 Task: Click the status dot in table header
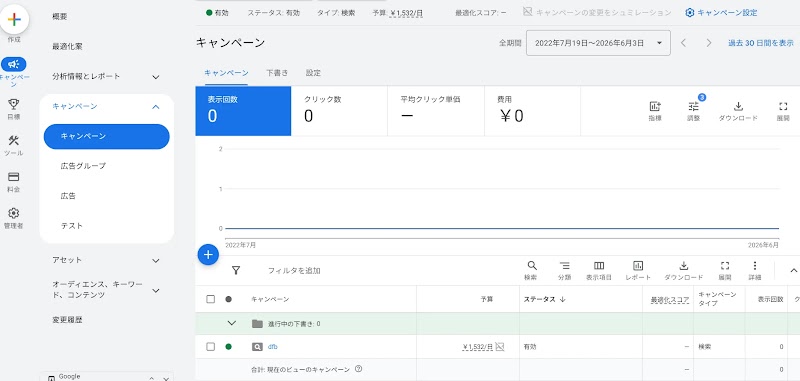tap(228, 299)
